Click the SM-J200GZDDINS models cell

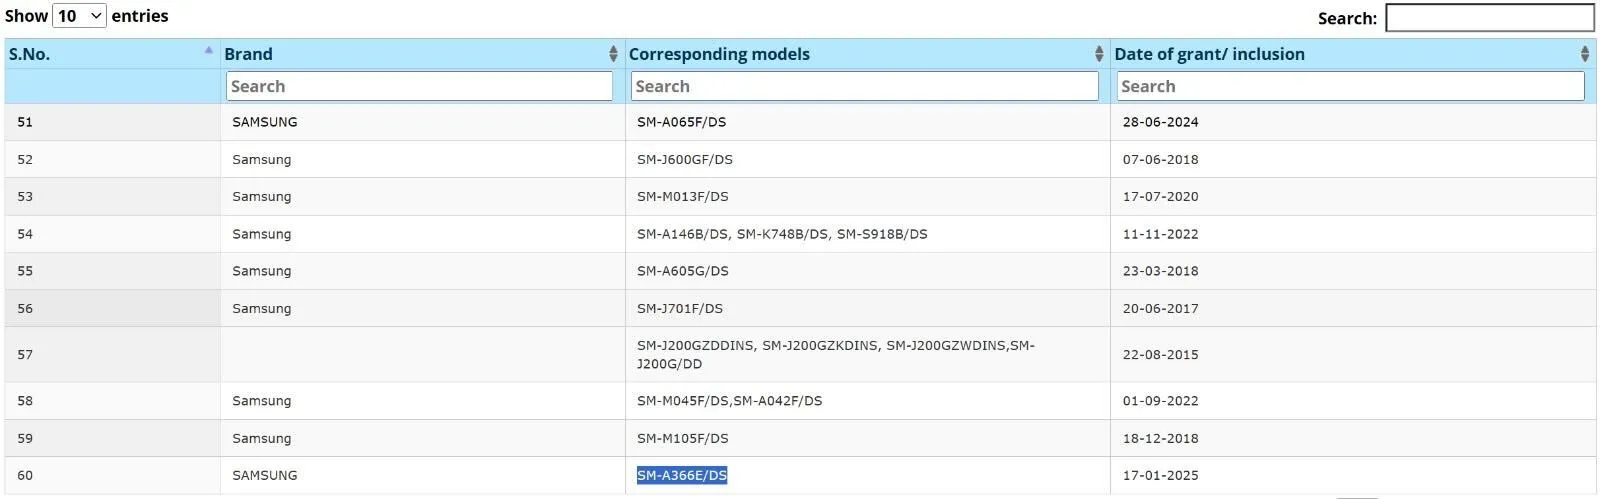(x=835, y=354)
